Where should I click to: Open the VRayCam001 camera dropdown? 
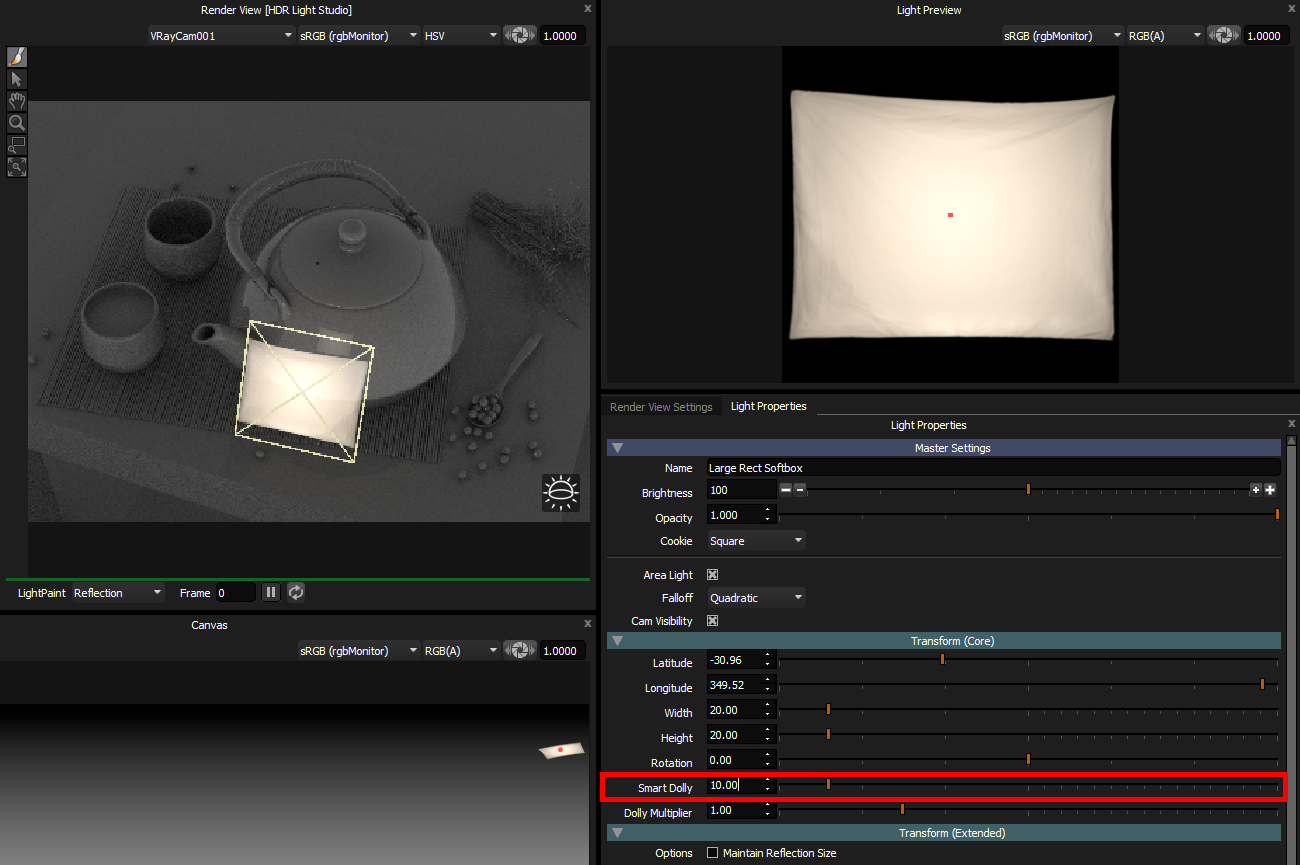click(220, 35)
